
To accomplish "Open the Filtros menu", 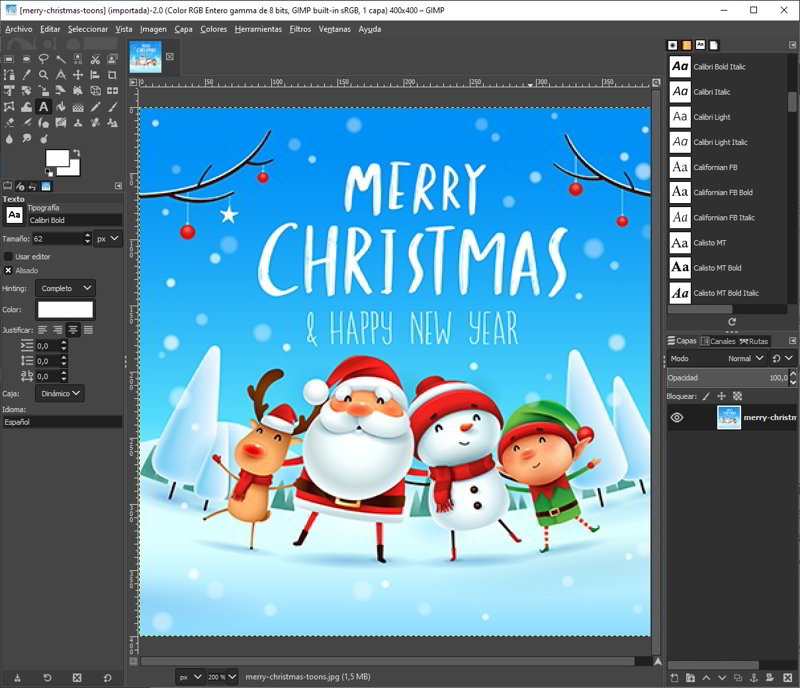I will (299, 29).
